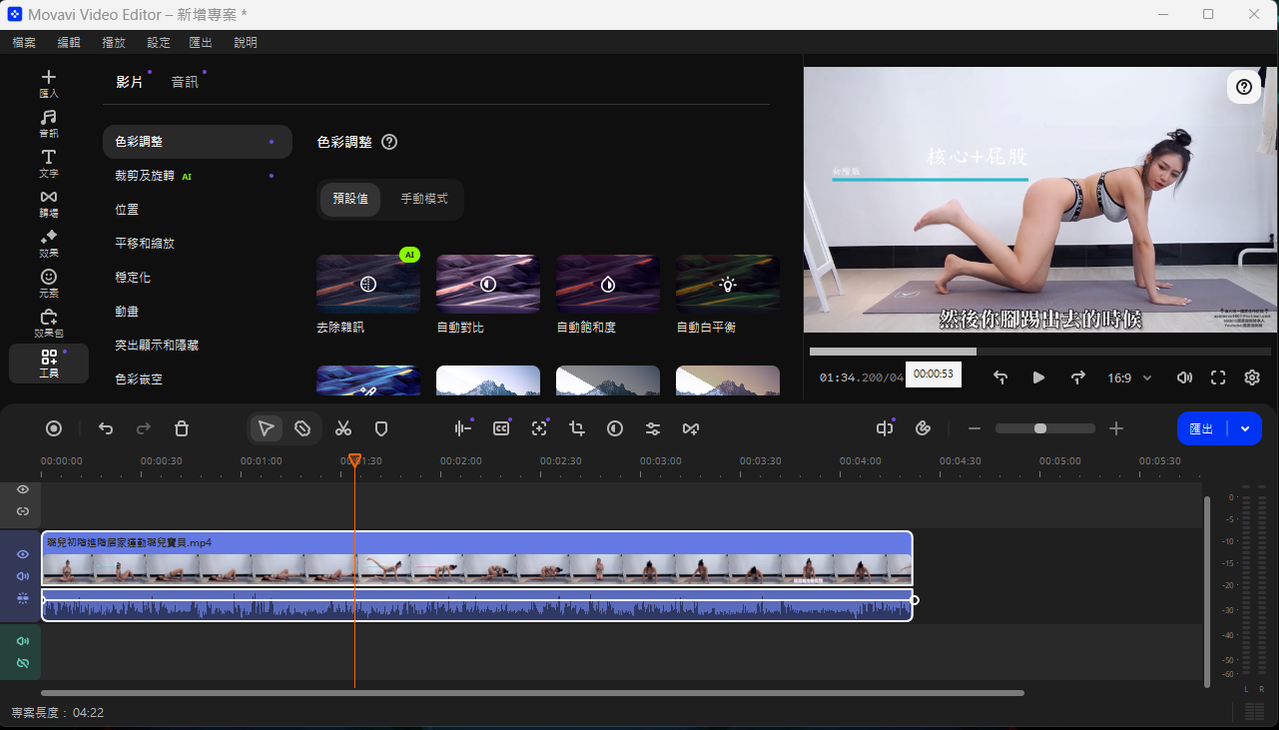Delete selected clip with trash icon

pos(181,428)
